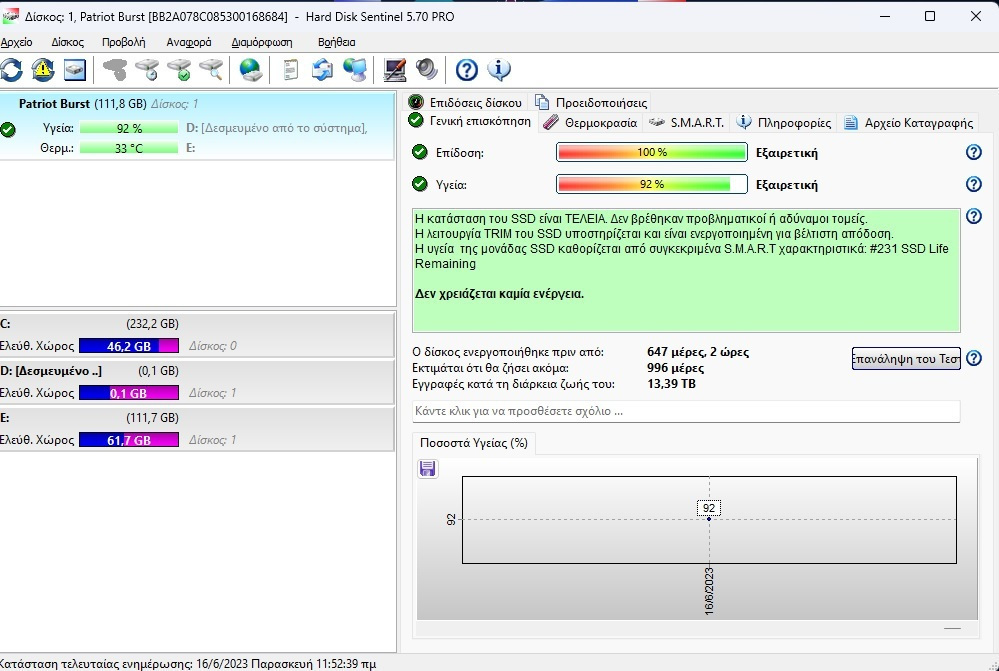Open the Βοήθεια menu
The width and height of the screenshot is (999, 671).
pos(336,42)
